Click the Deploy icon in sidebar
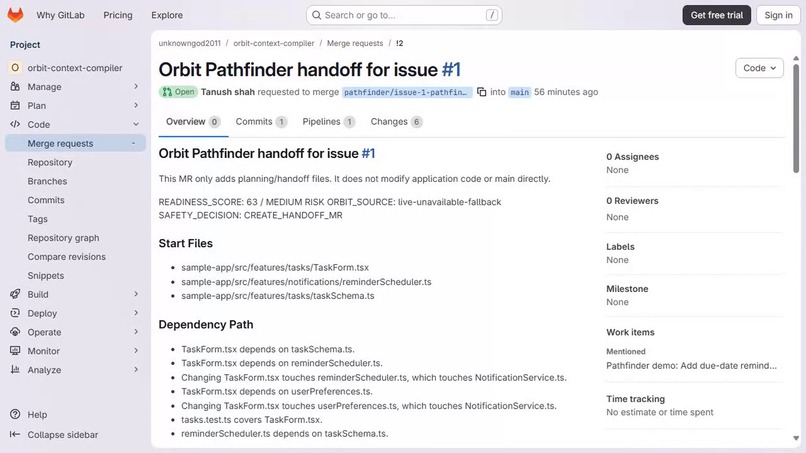The image size is (806, 453). (15, 313)
